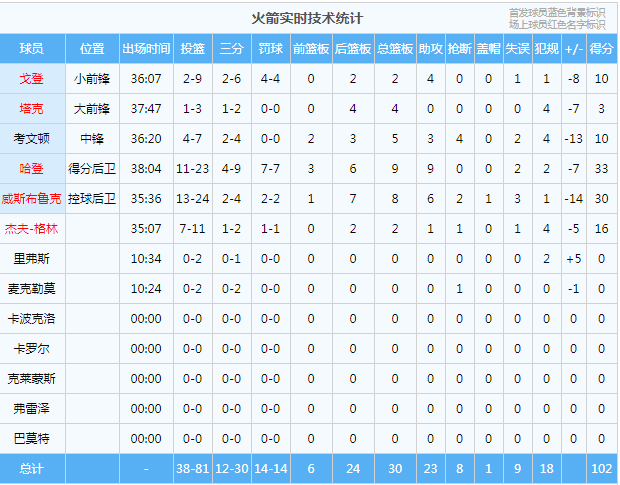Open player 哈登 name link
Viewport: 620px width, 485px height.
[32, 169]
